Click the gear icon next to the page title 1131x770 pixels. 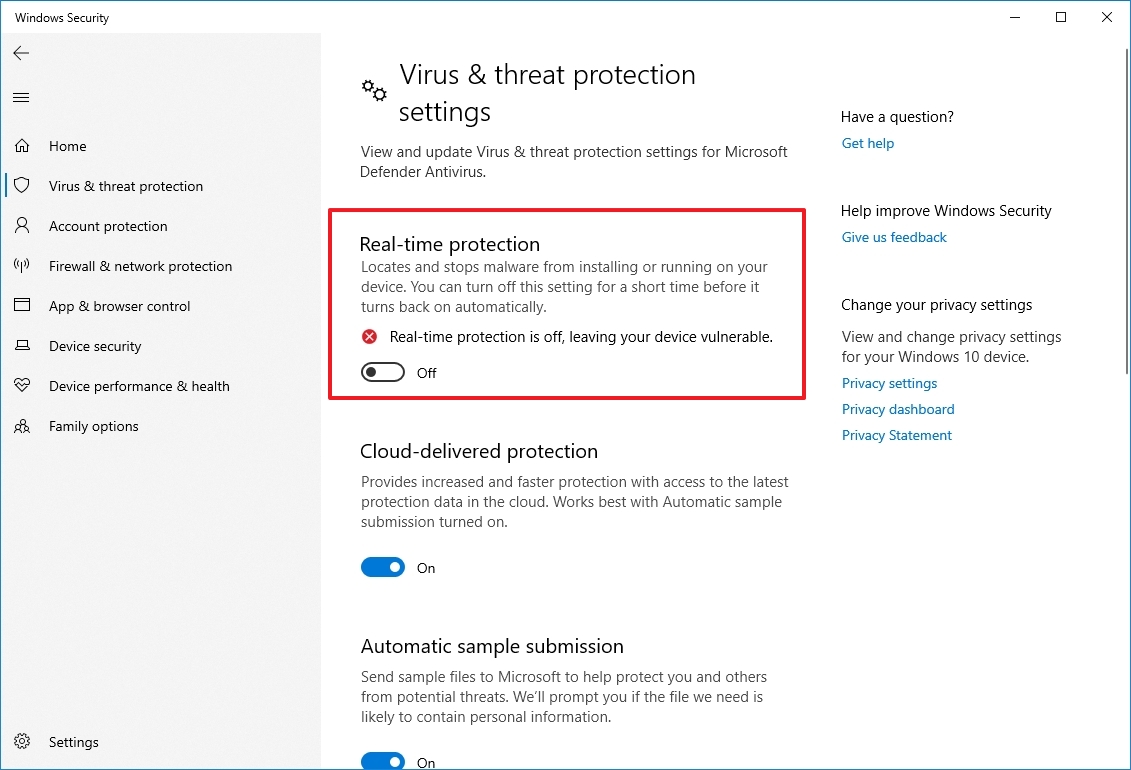[x=373, y=91]
